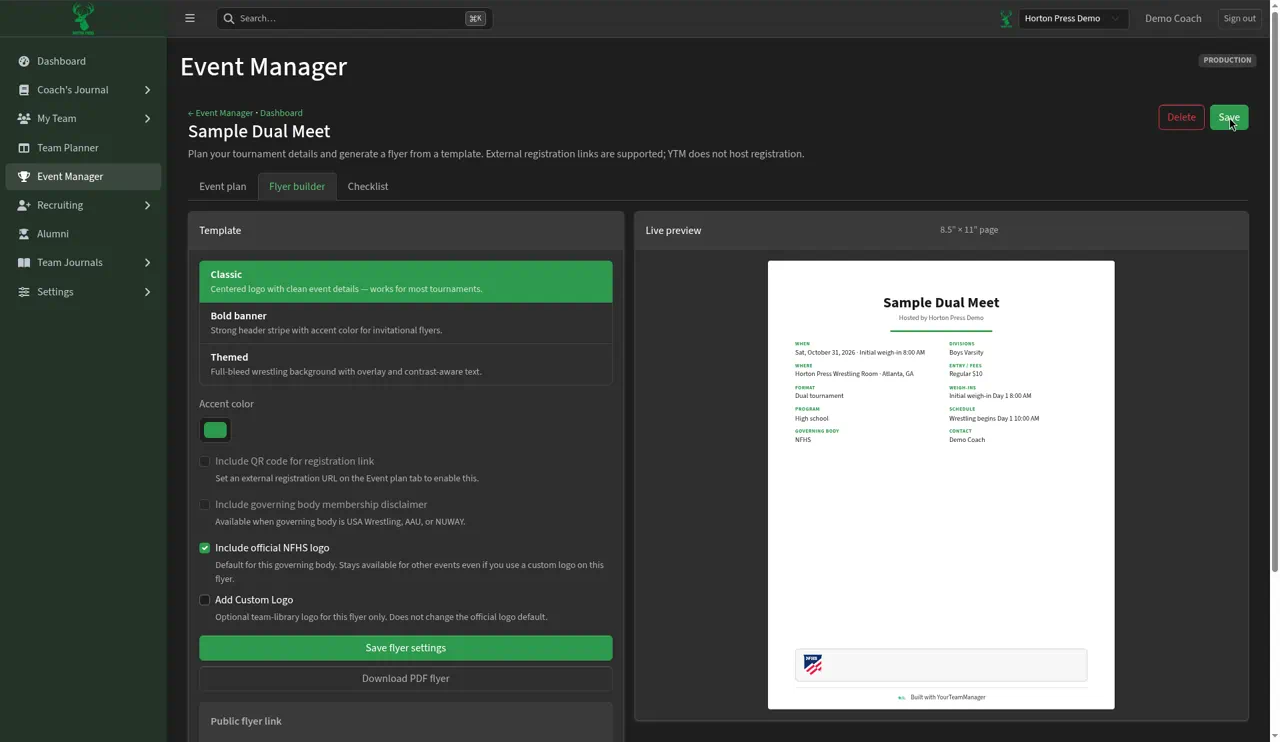Open the Horton Press Demo team dropdown
Image resolution: width=1280 pixels, height=742 pixels.
pyautogui.click(x=1073, y=18)
